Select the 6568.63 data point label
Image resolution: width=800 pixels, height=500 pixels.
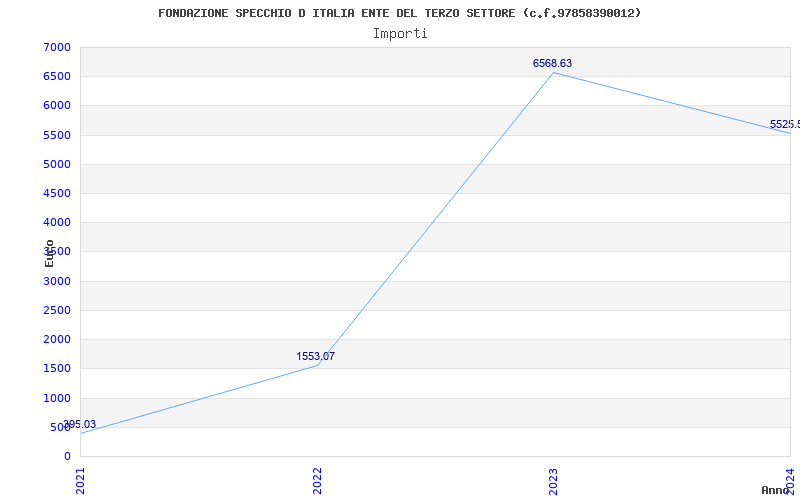(552, 63)
